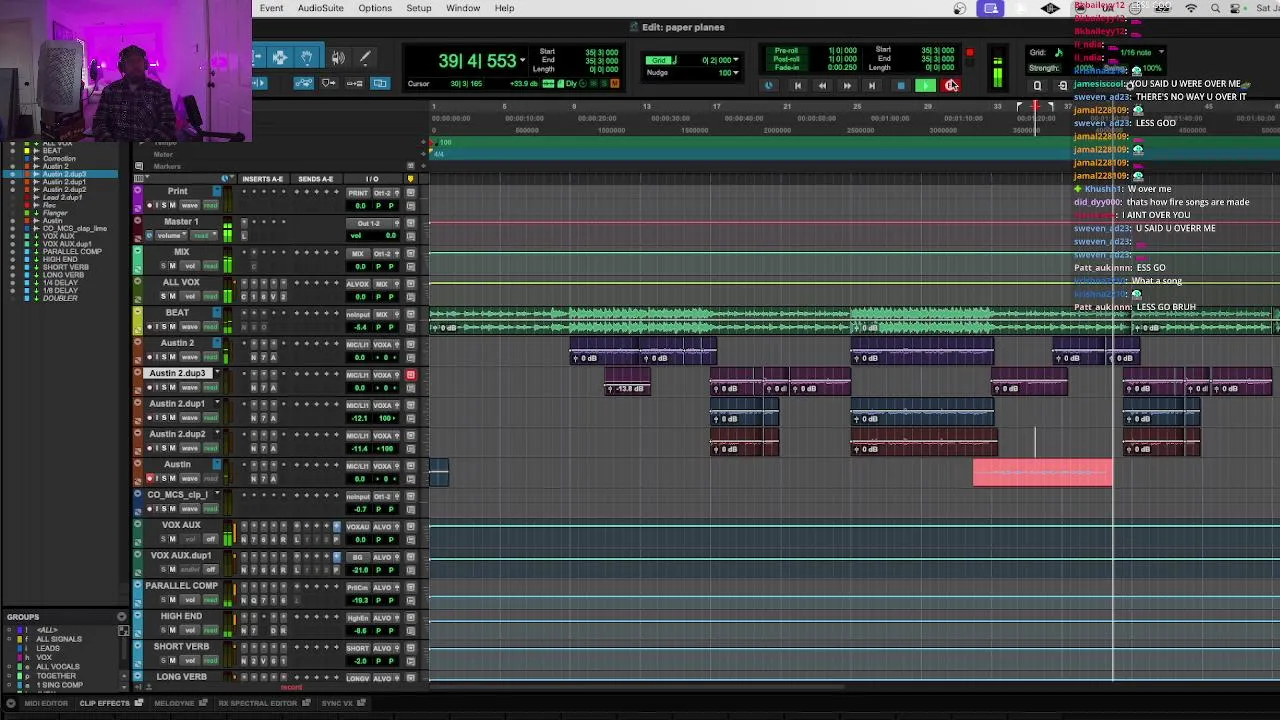Click the Record button in the transport
This screenshot has height=720, width=1280.
950,86
